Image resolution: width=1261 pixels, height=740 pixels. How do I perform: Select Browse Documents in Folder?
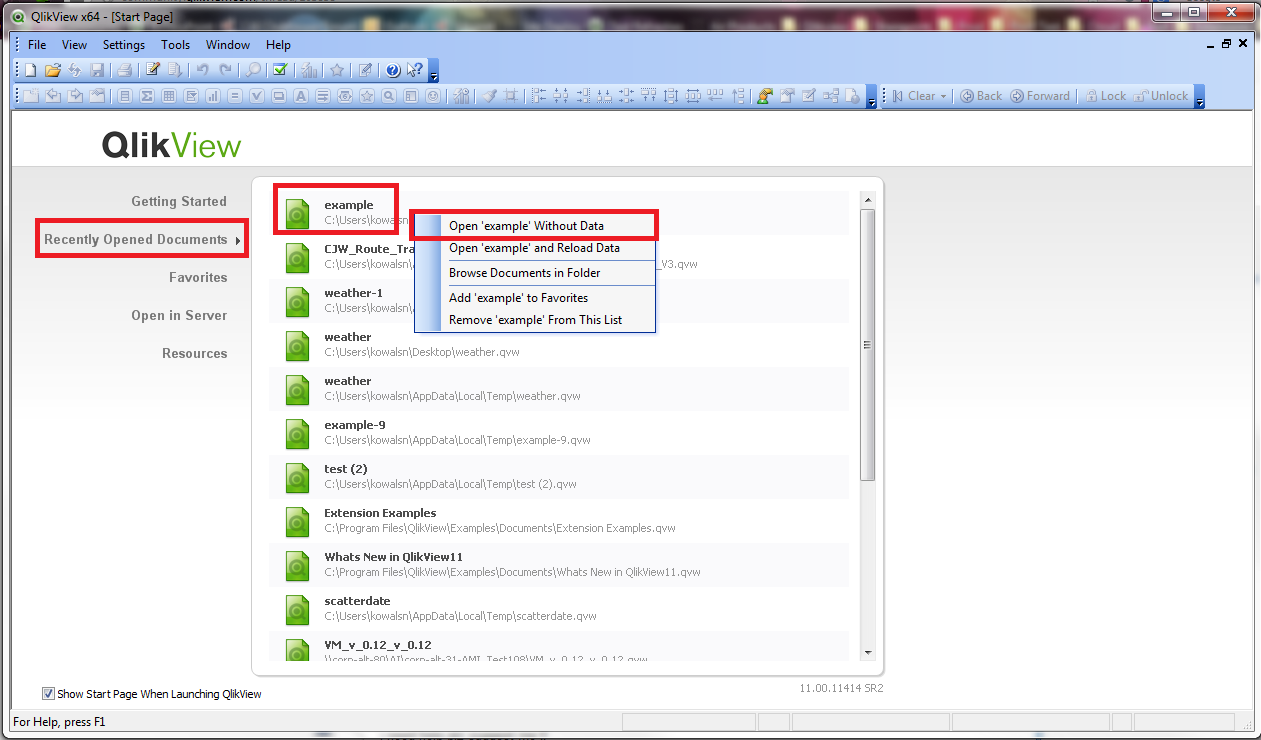535,273
